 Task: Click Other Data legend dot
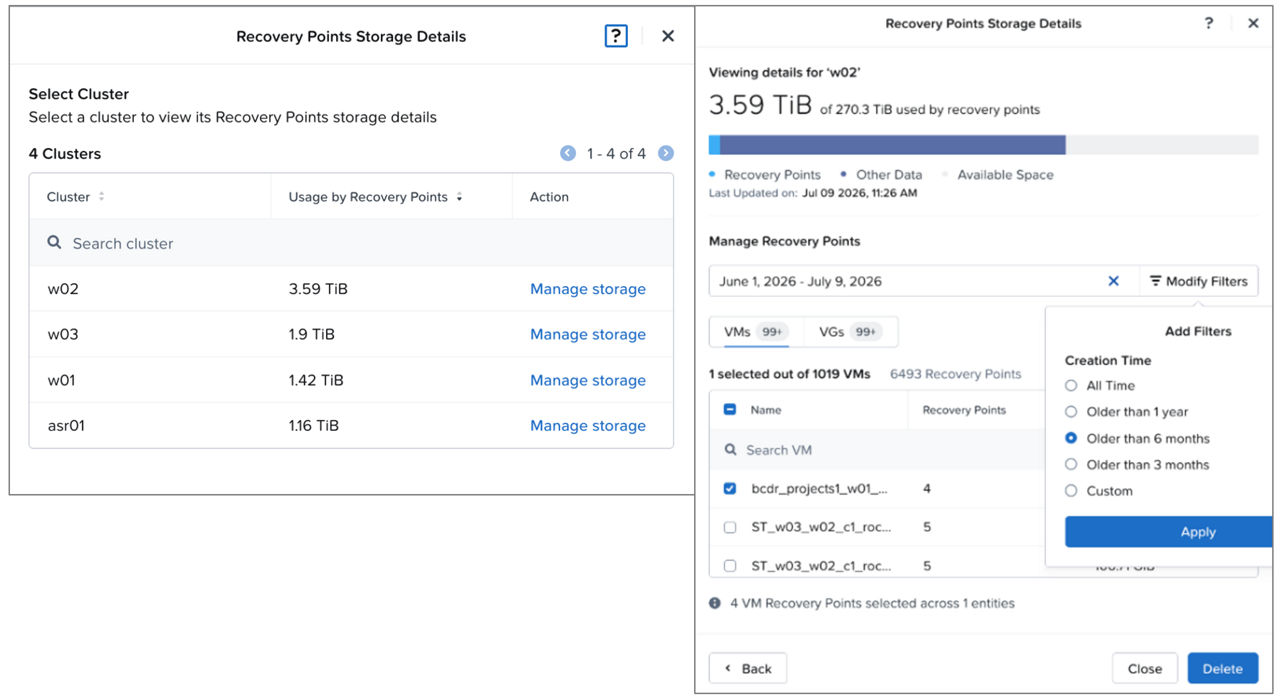tap(845, 174)
